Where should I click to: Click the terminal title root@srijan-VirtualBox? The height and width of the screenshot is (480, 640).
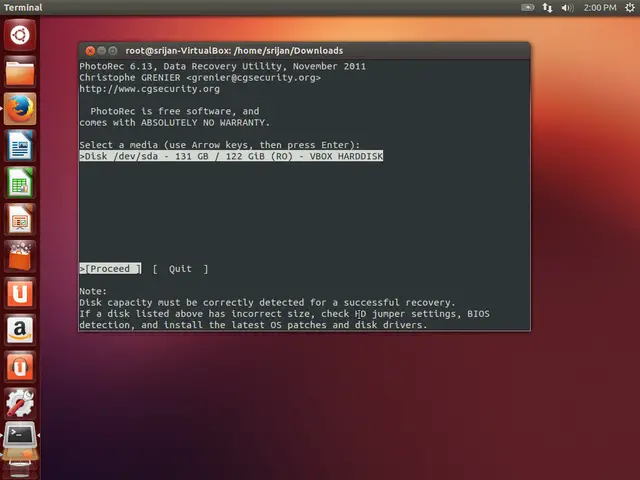pos(234,51)
